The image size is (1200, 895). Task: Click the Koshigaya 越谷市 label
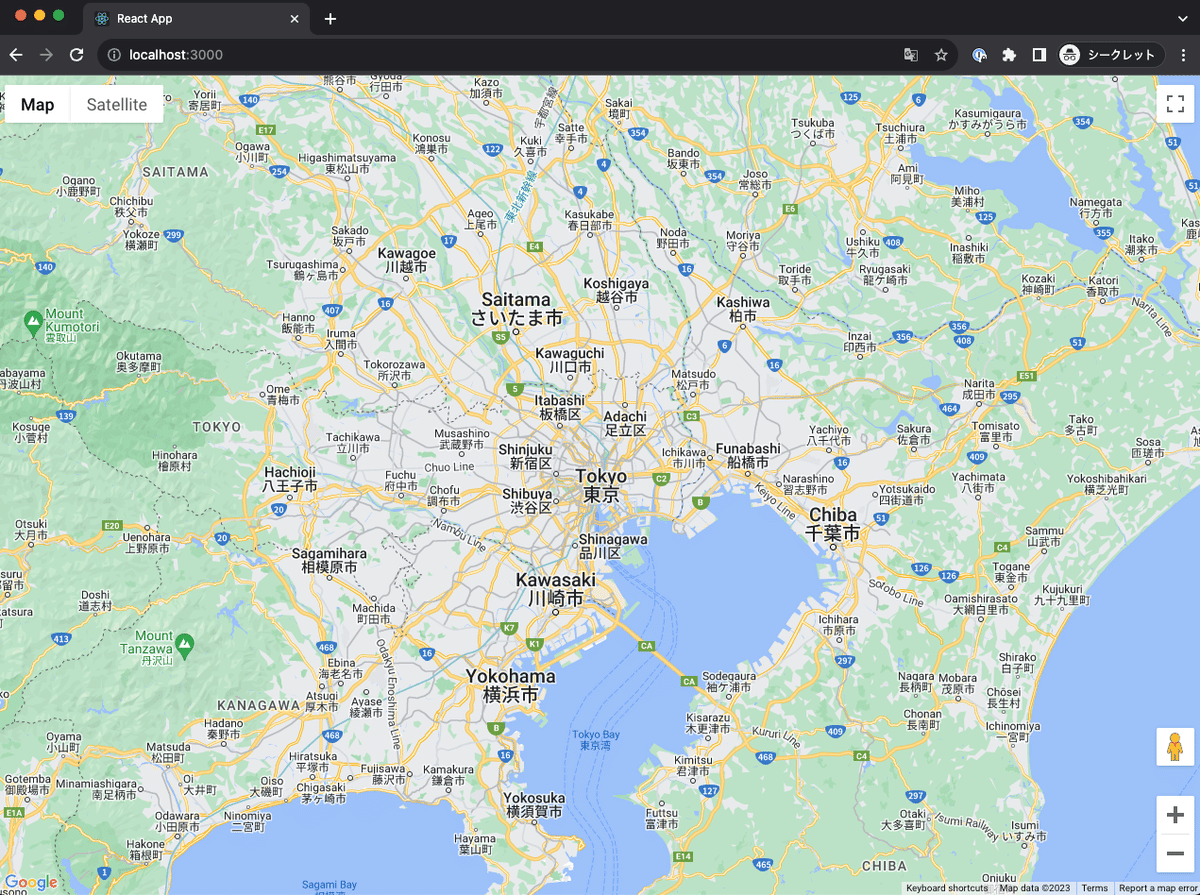coord(616,290)
